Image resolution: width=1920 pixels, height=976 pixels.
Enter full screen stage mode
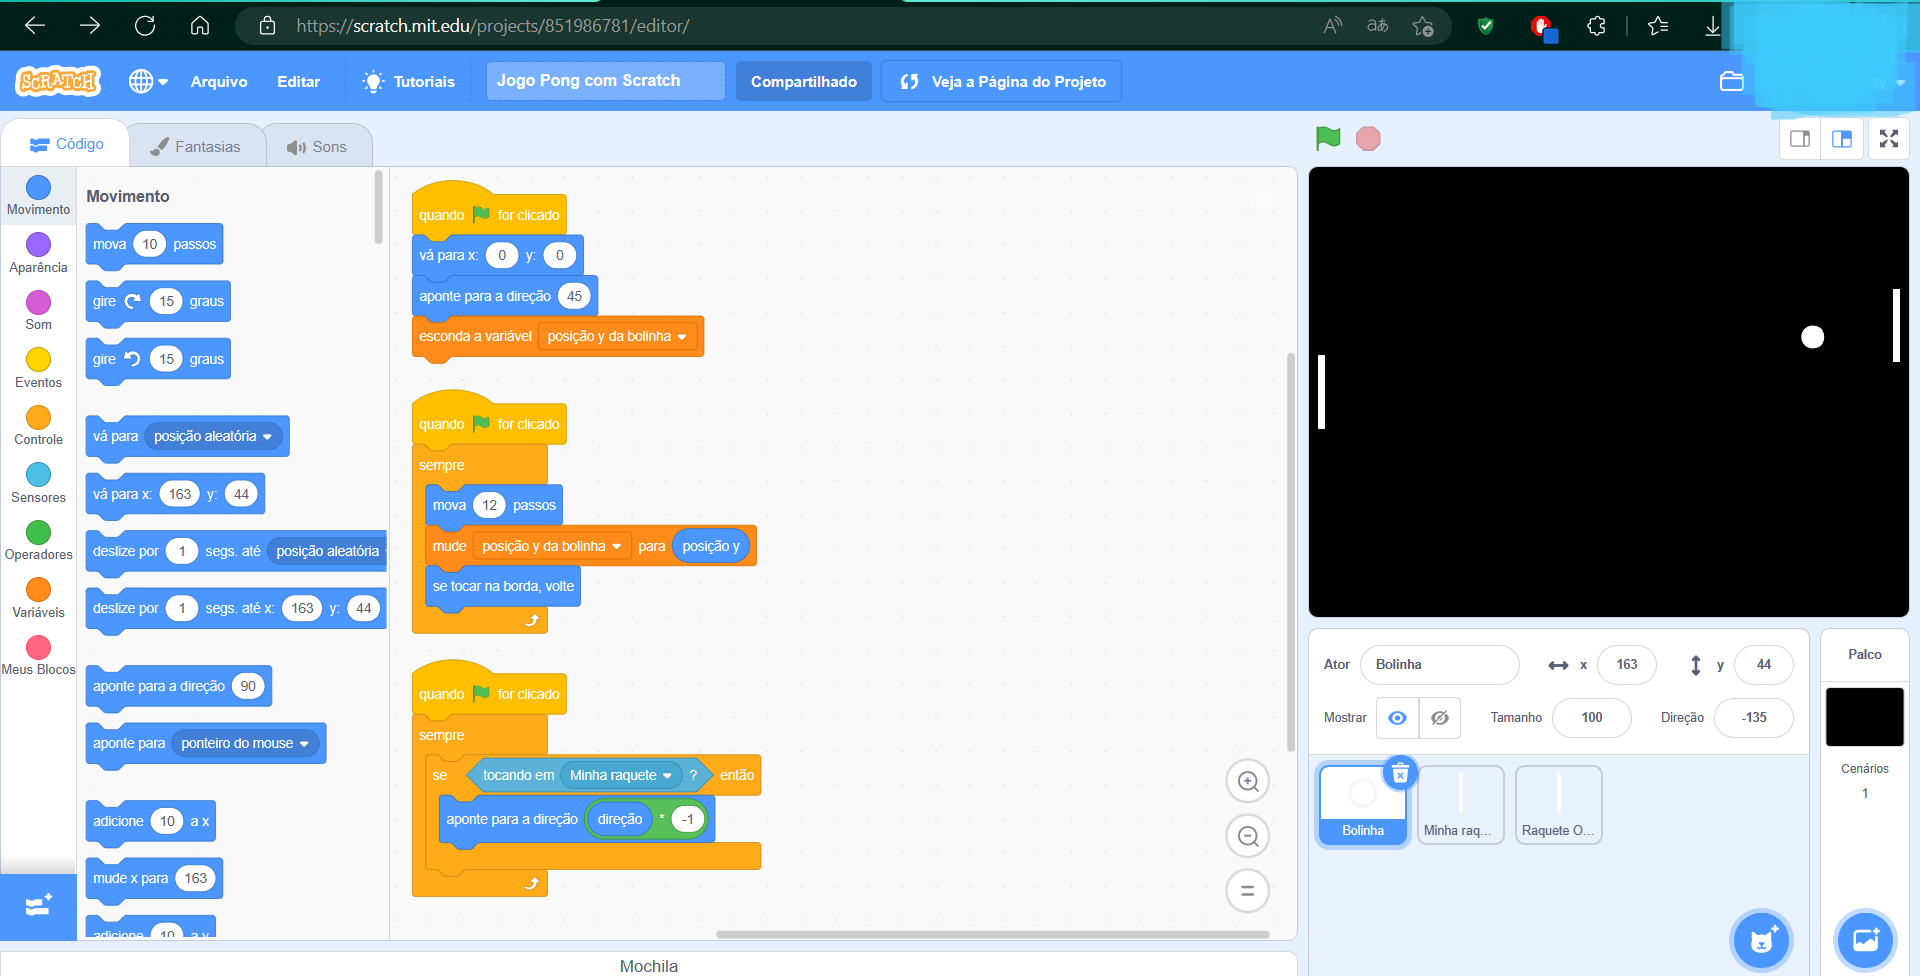[x=1889, y=139]
